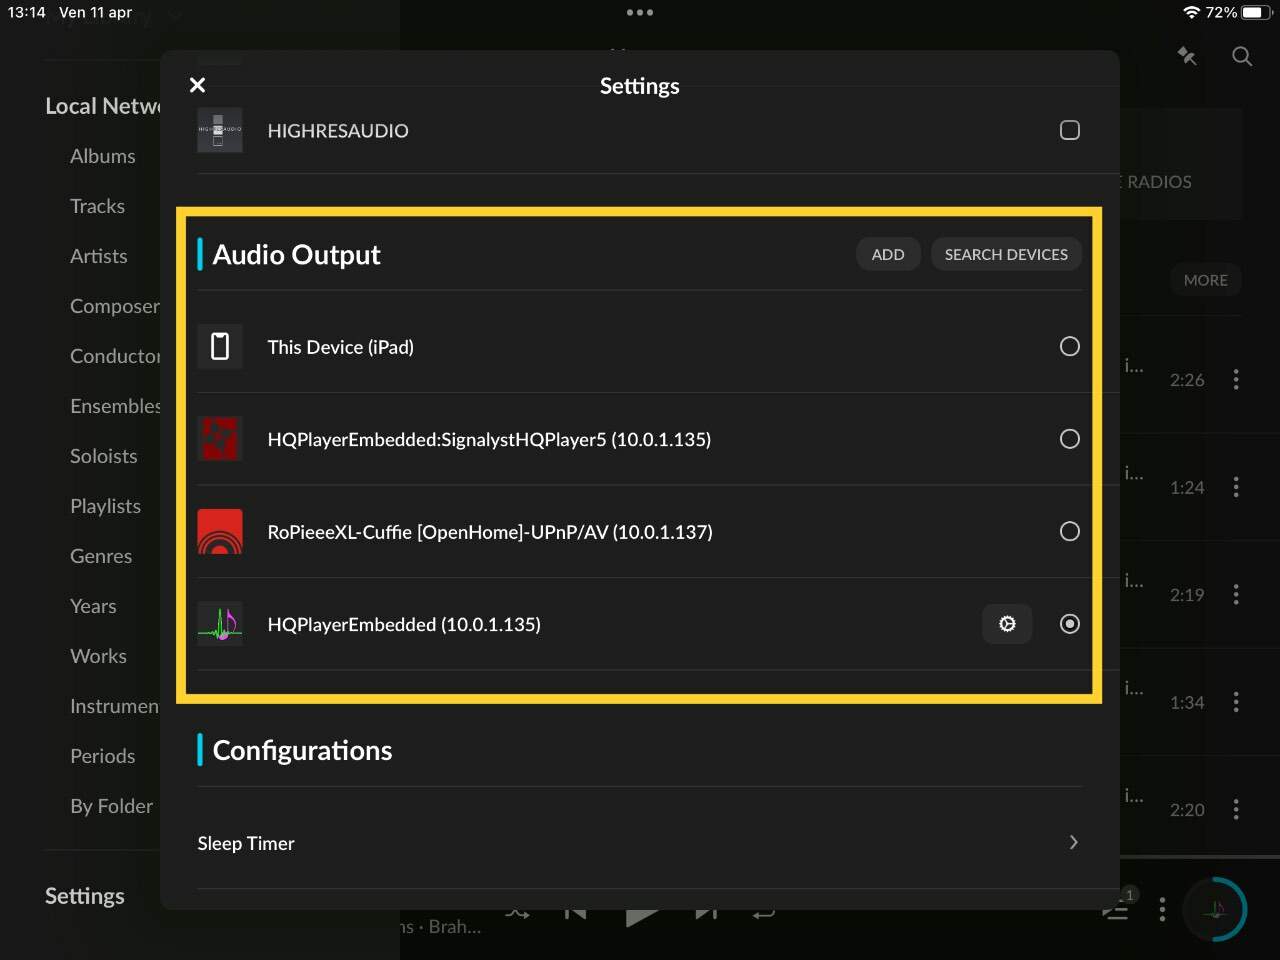Click the RoPieeeXL-Cuffie red wave icon
1280x960 pixels.
(220, 532)
